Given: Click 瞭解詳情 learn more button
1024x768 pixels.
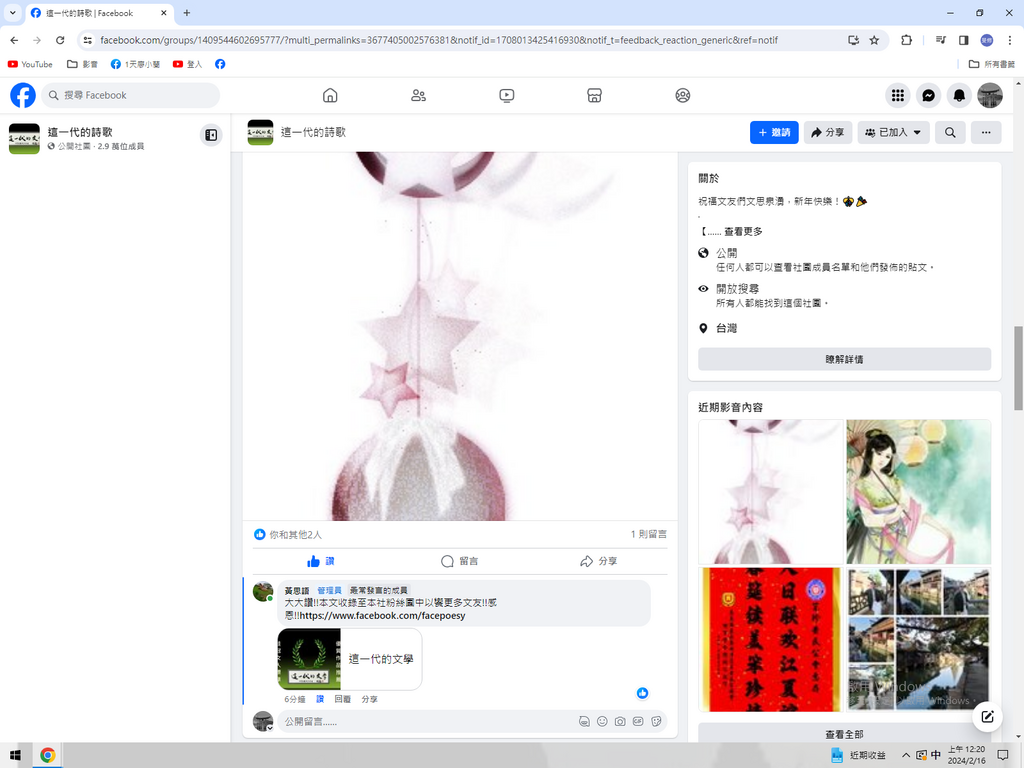Looking at the screenshot, I should pos(844,359).
